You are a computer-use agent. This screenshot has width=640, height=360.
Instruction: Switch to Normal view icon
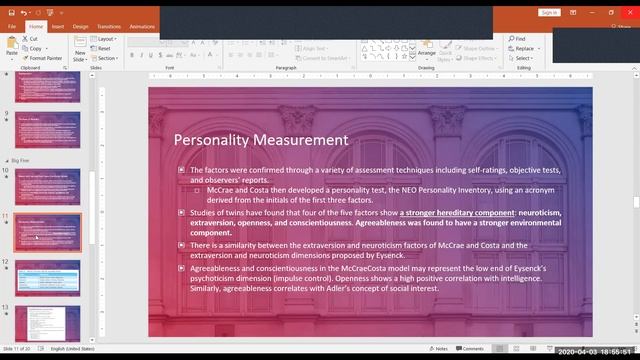pyautogui.click(x=499, y=349)
